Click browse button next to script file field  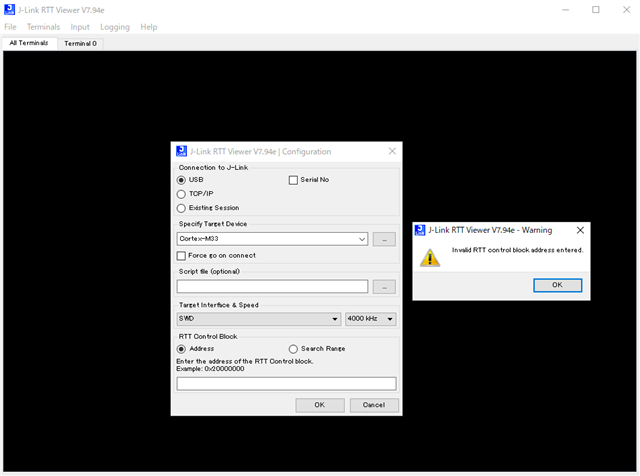point(384,287)
